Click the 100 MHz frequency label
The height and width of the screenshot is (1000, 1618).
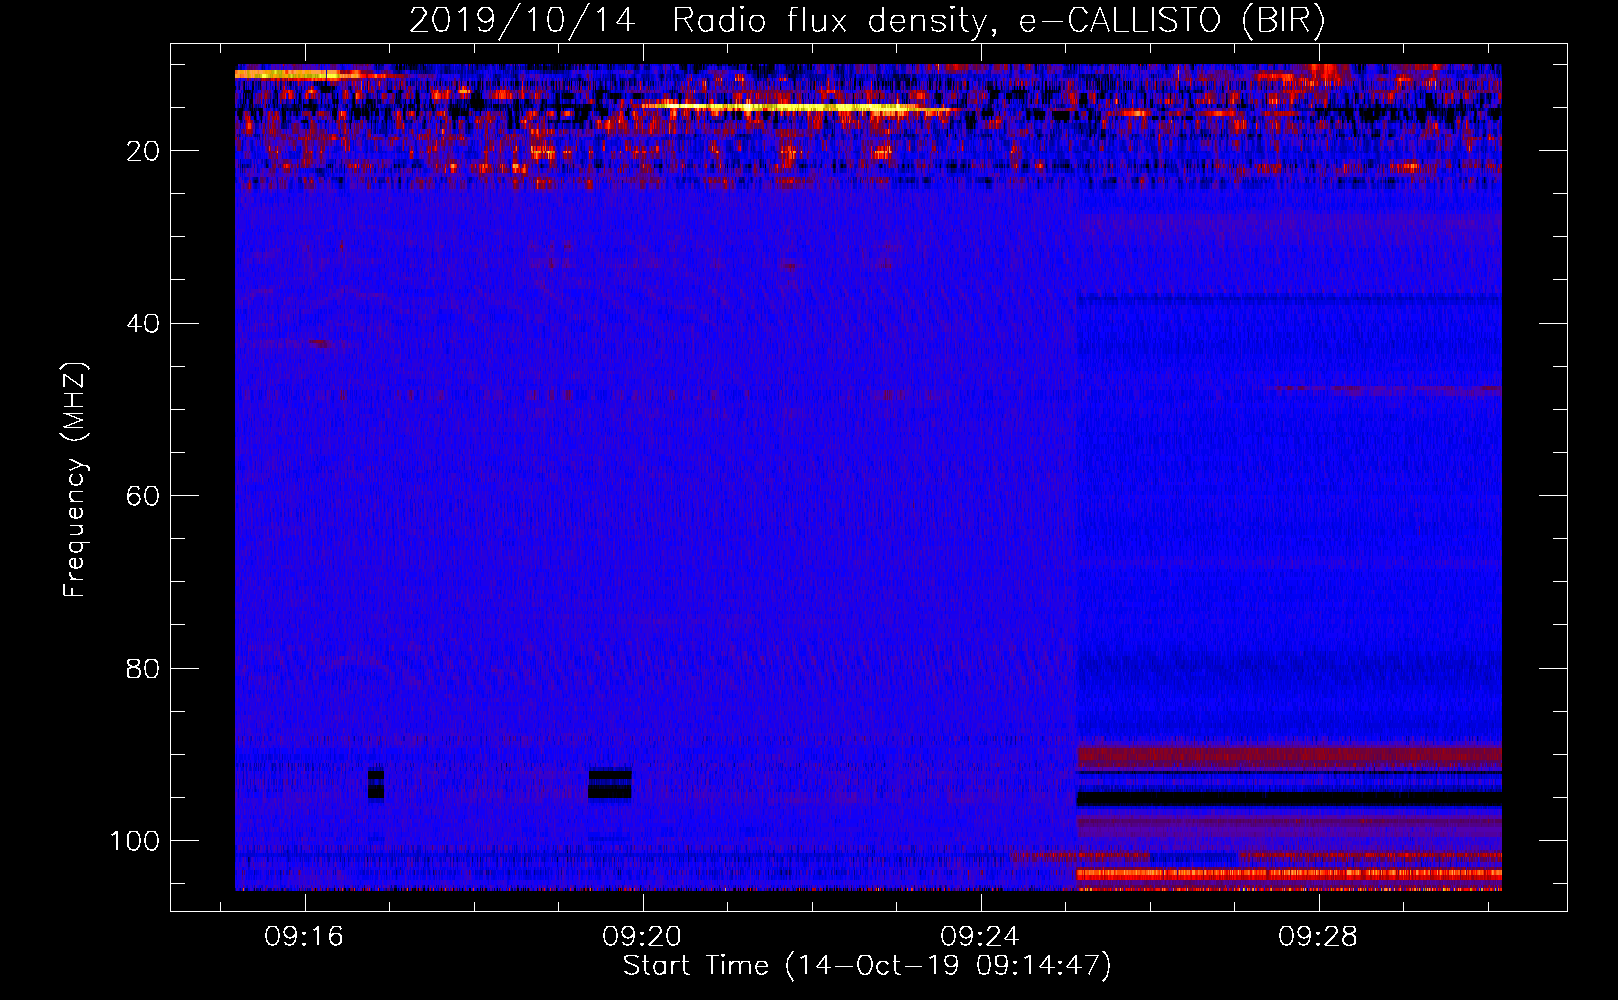[x=135, y=840]
